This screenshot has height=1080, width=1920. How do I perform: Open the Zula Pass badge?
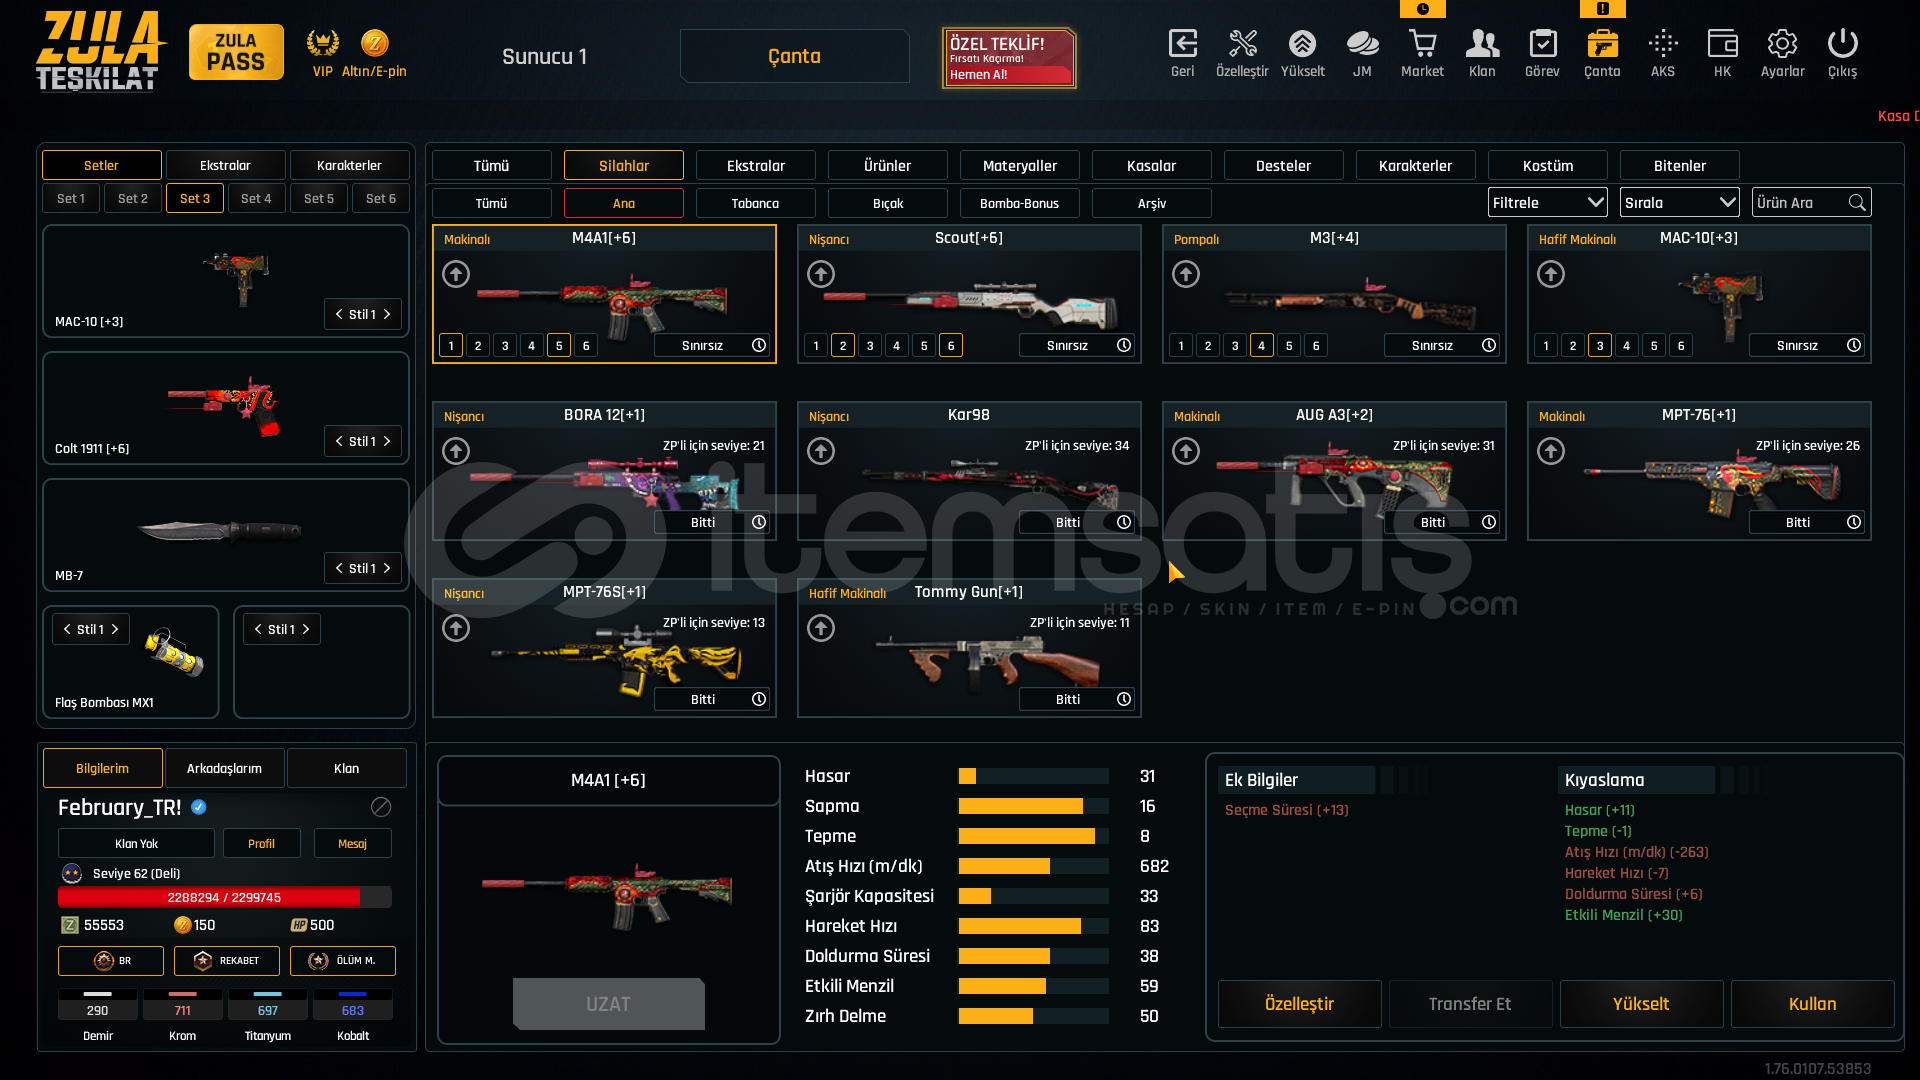click(236, 52)
